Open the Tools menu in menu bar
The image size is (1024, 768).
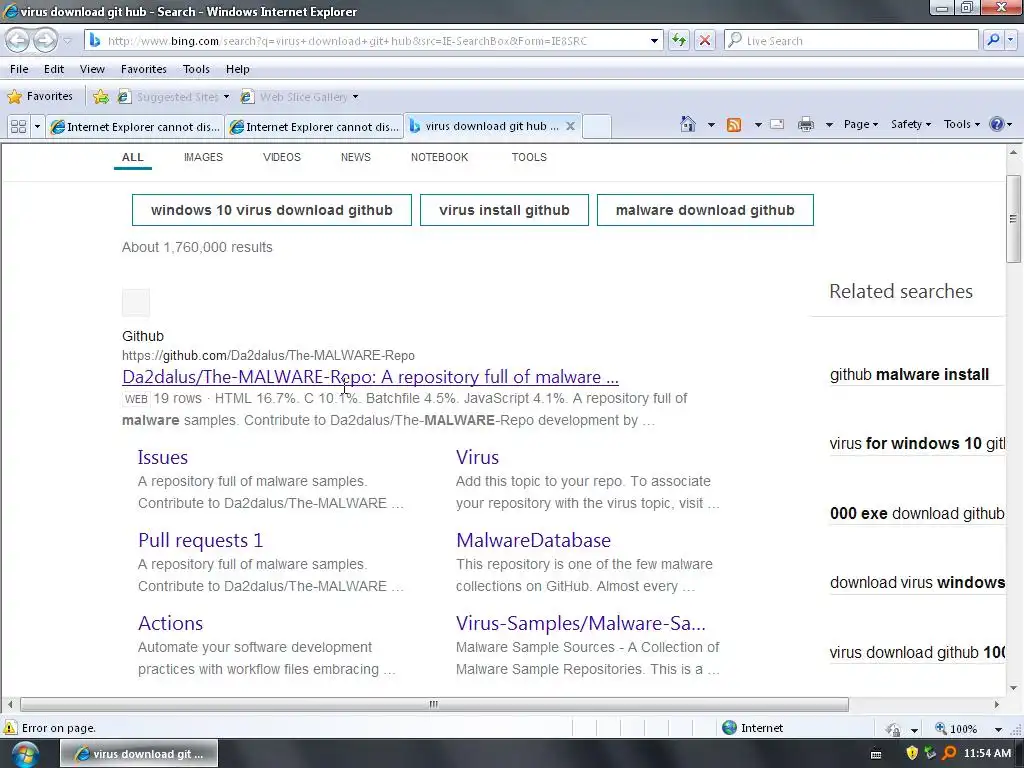pos(196,69)
